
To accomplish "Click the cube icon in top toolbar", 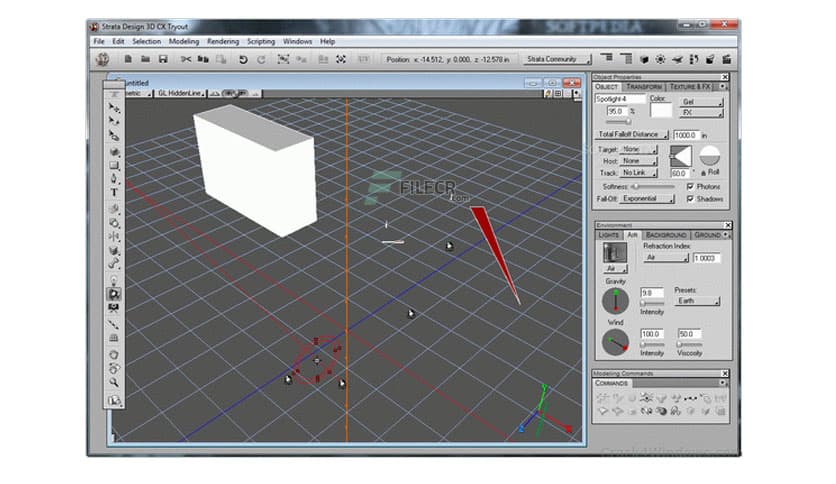I will 644,59.
